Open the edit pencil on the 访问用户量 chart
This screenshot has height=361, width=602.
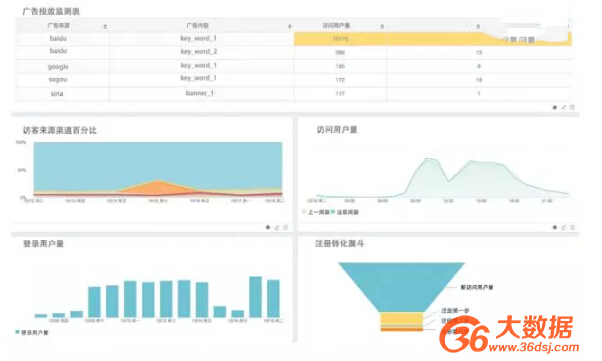(564, 227)
